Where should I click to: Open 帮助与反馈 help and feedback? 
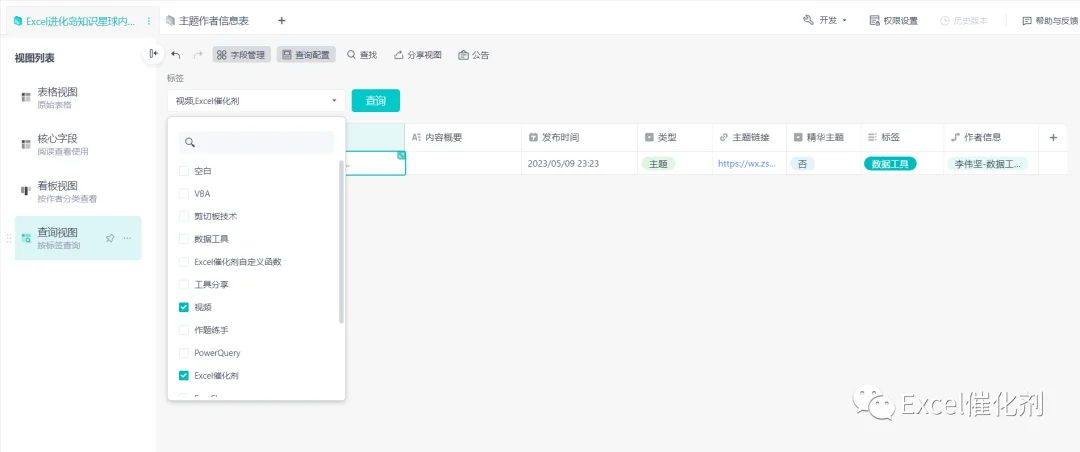[1050, 21]
